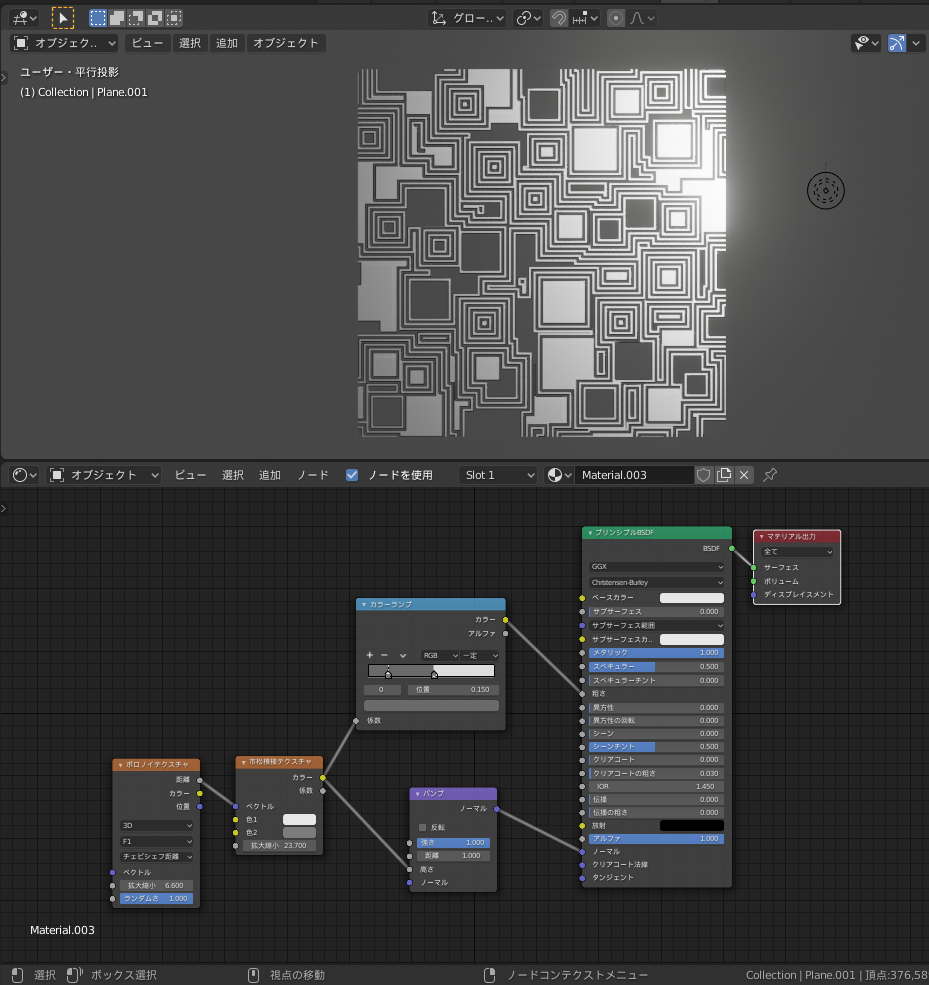Open the チェビシェフ距離 dropdown in Voronoi node
Viewport: 929px width, 985px height.
157,856
